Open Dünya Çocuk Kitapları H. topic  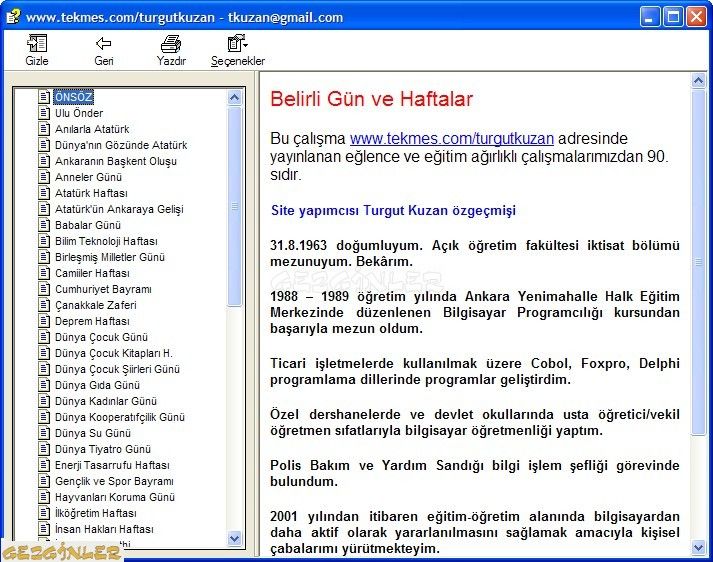(113, 353)
